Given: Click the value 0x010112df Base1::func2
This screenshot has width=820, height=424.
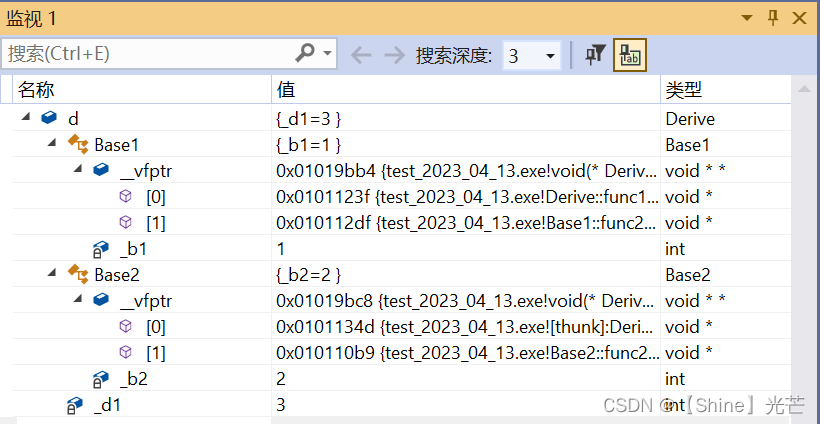Looking at the screenshot, I should 465,223.
